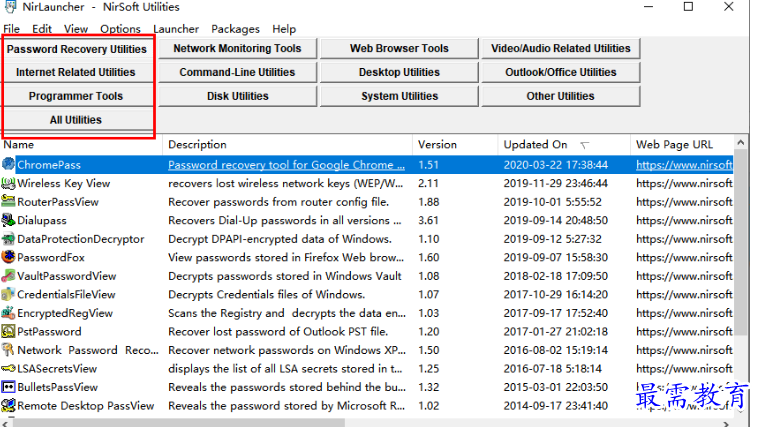Open the View menu
This screenshot has width=757, height=427.
pos(76,29)
